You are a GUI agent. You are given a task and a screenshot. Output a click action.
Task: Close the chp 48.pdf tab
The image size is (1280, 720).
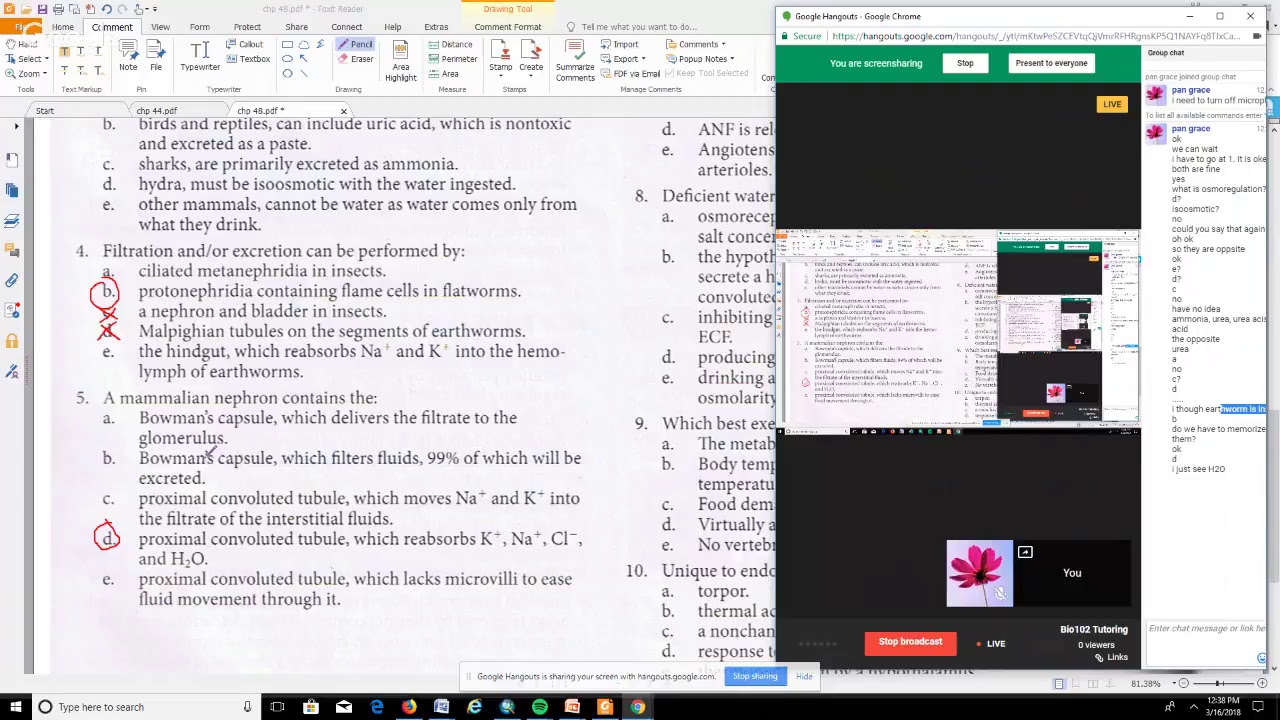(x=343, y=111)
